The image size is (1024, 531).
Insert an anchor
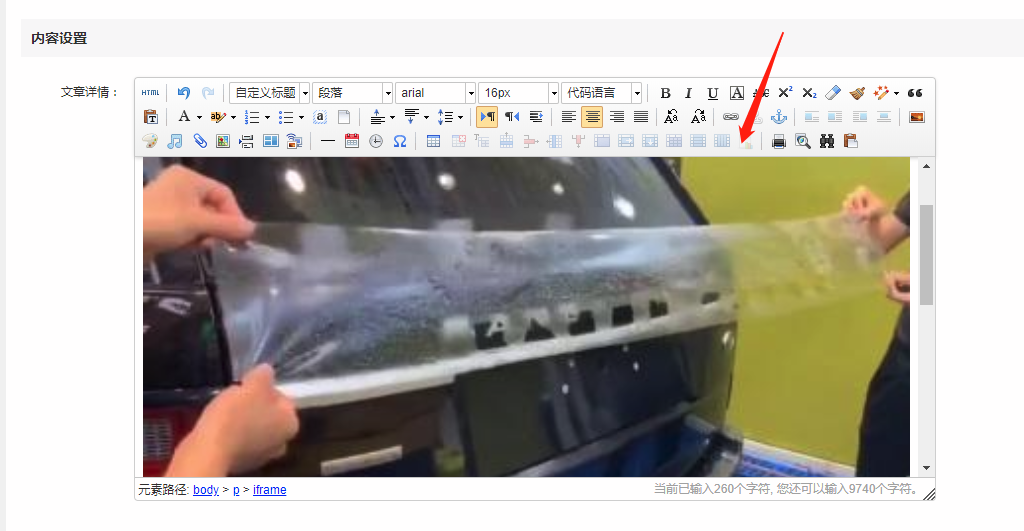click(778, 117)
